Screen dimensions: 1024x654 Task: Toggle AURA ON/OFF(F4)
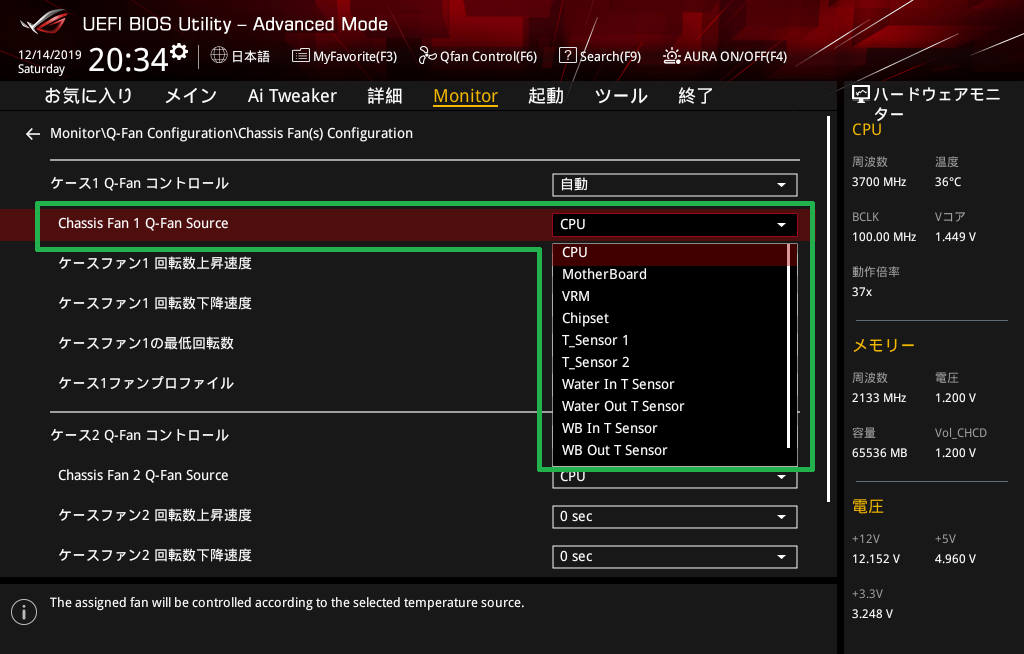click(725, 56)
